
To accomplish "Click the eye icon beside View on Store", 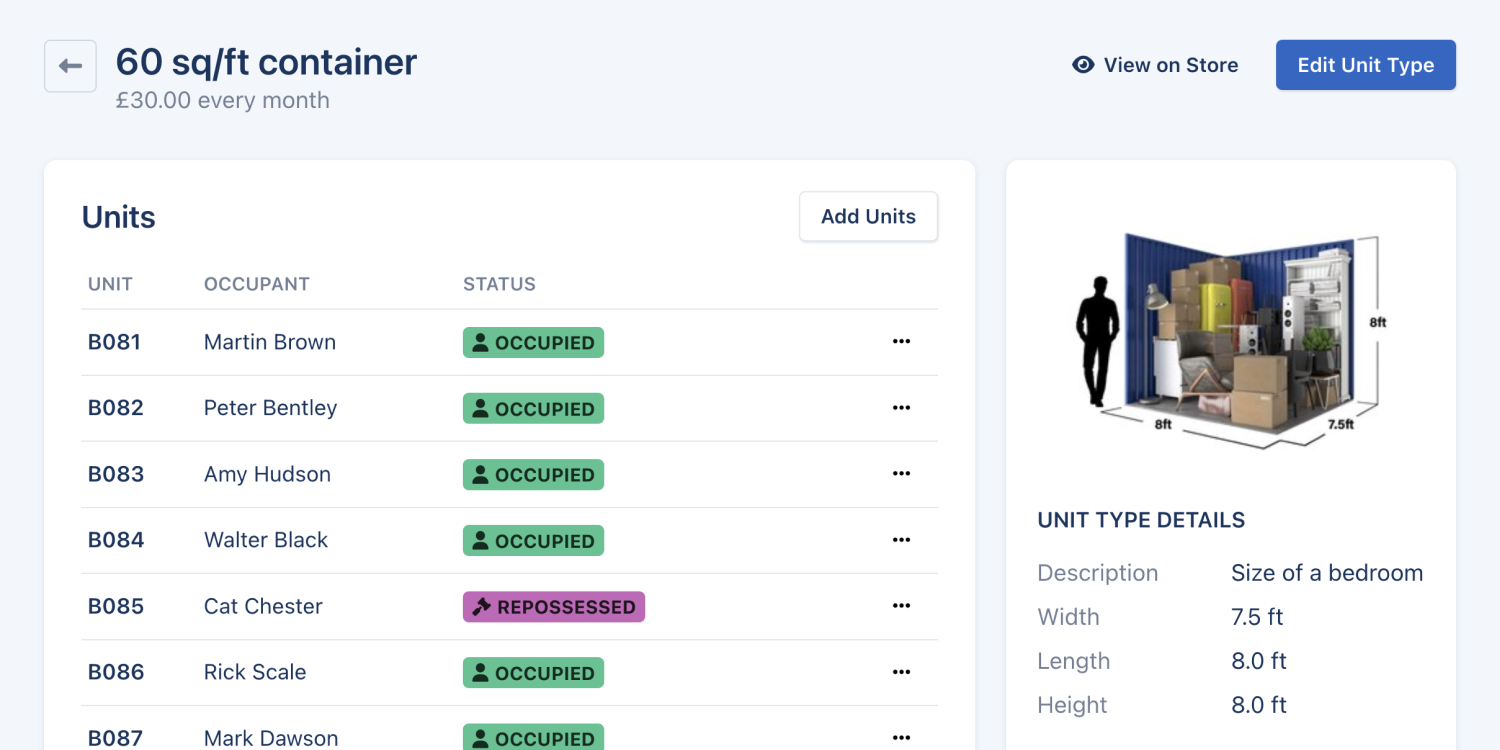I will tap(1082, 65).
